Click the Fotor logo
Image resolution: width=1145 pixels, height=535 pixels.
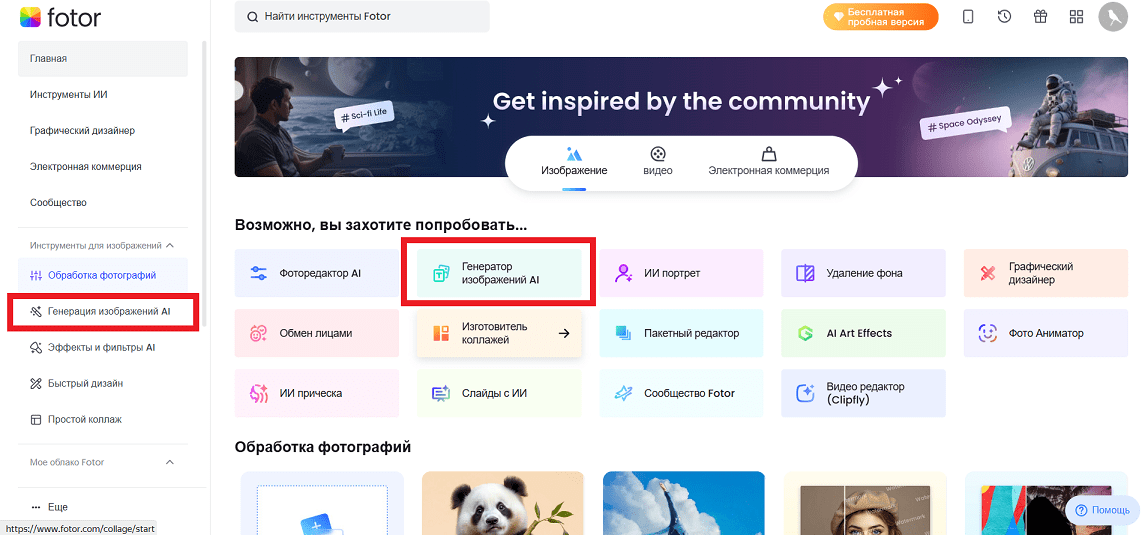60,17
